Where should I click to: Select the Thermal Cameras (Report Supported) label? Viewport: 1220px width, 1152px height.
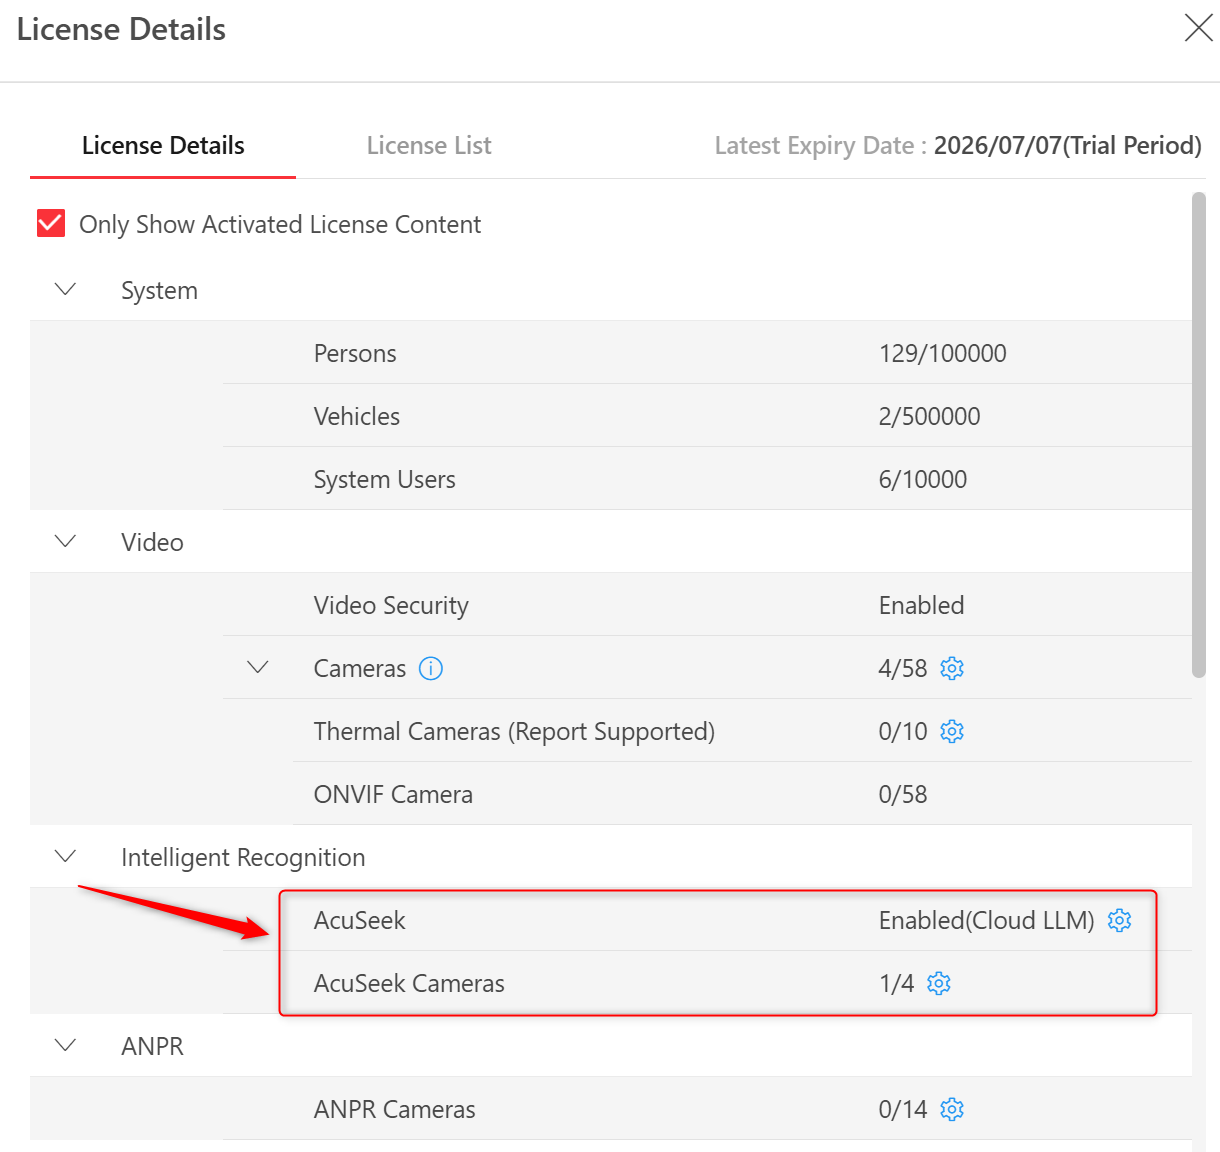[x=514, y=732]
